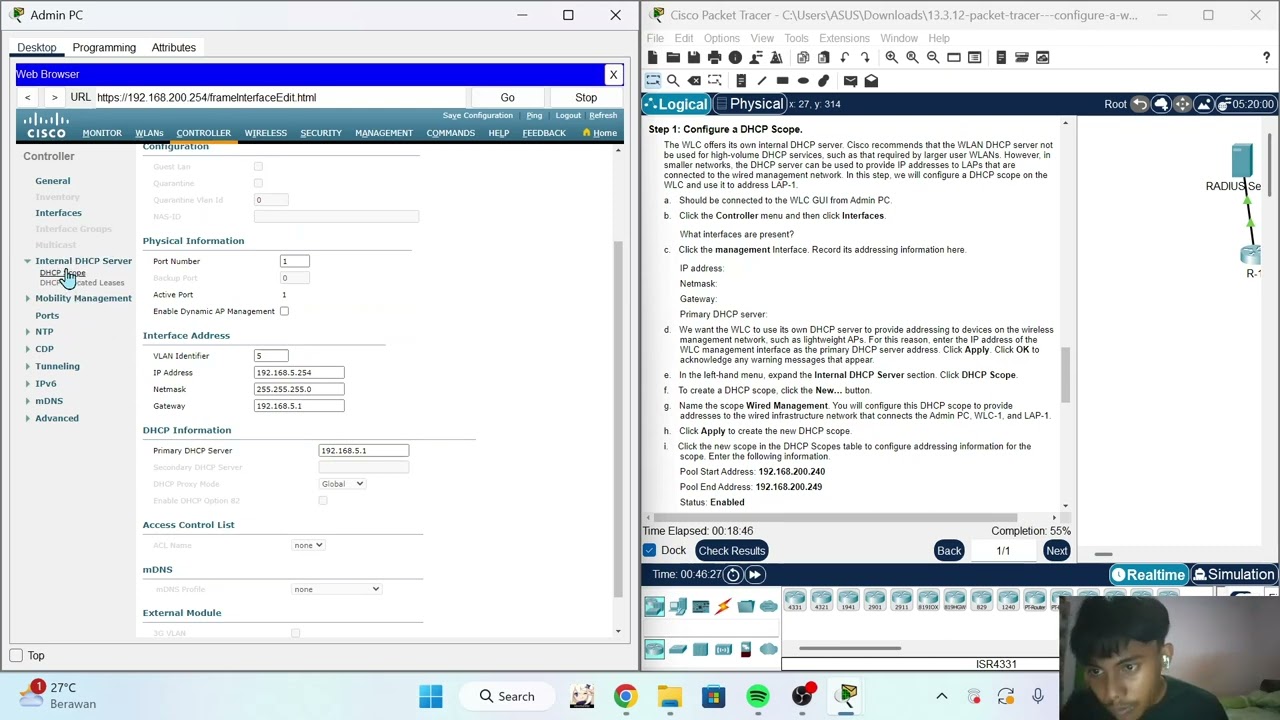The width and height of the screenshot is (1280, 720).
Task: Select Connections lightning bolt category
Action: 723,606
